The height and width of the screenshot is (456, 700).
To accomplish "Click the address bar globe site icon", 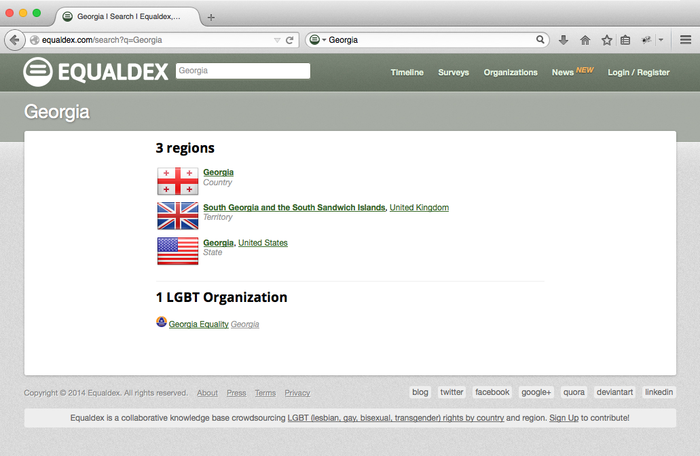I will pos(34,40).
